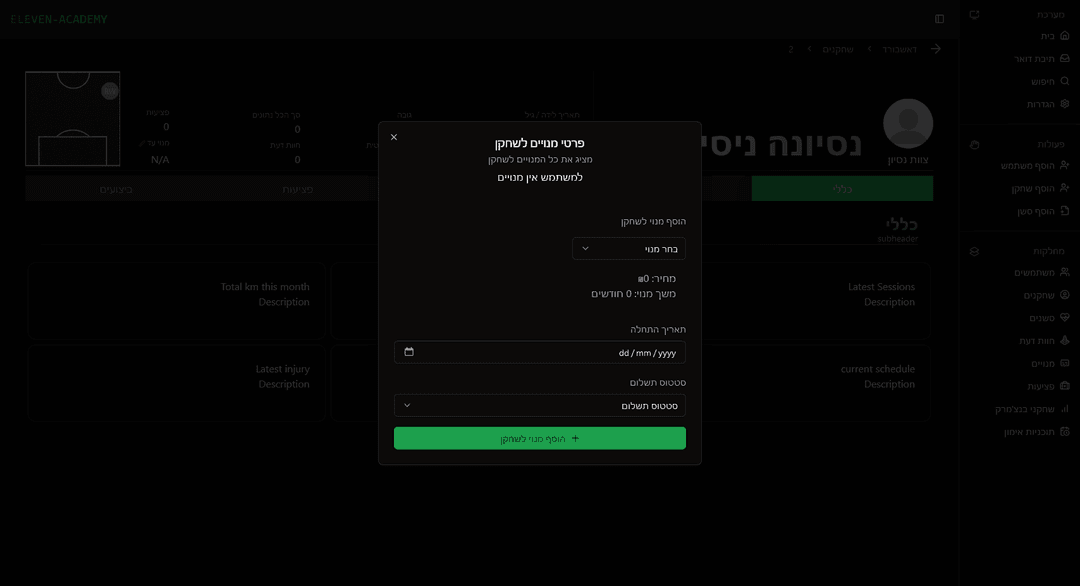
Task: Open the בחר מנוי subscription dropdown
Action: (629, 249)
